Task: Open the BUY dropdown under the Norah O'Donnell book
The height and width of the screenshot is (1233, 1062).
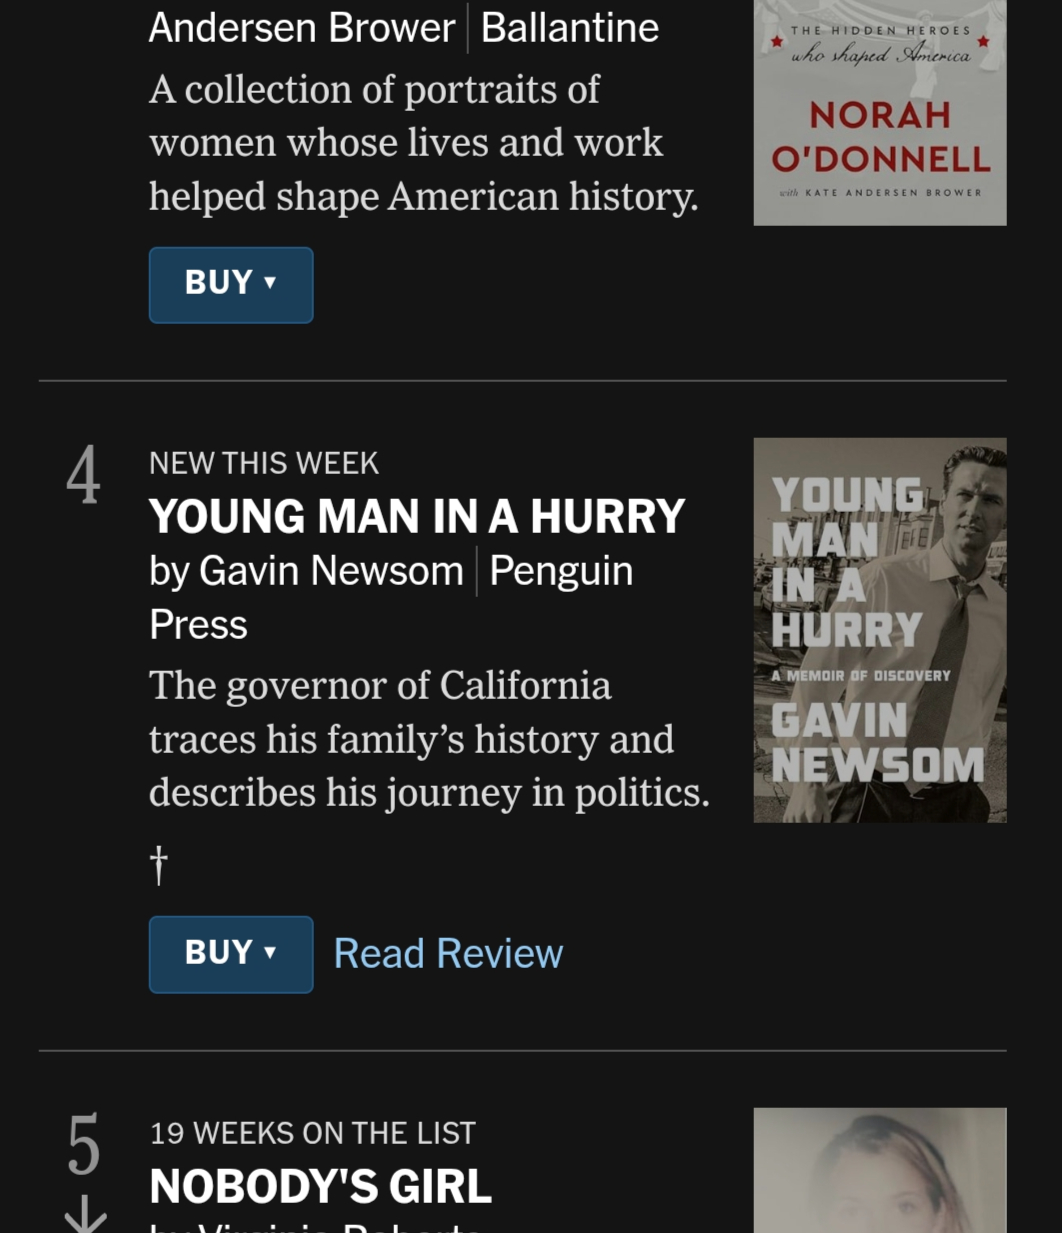Action: pos(230,285)
